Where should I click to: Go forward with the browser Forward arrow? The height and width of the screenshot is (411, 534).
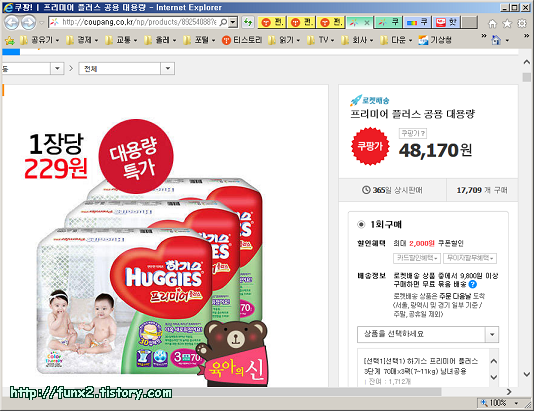coord(28,22)
